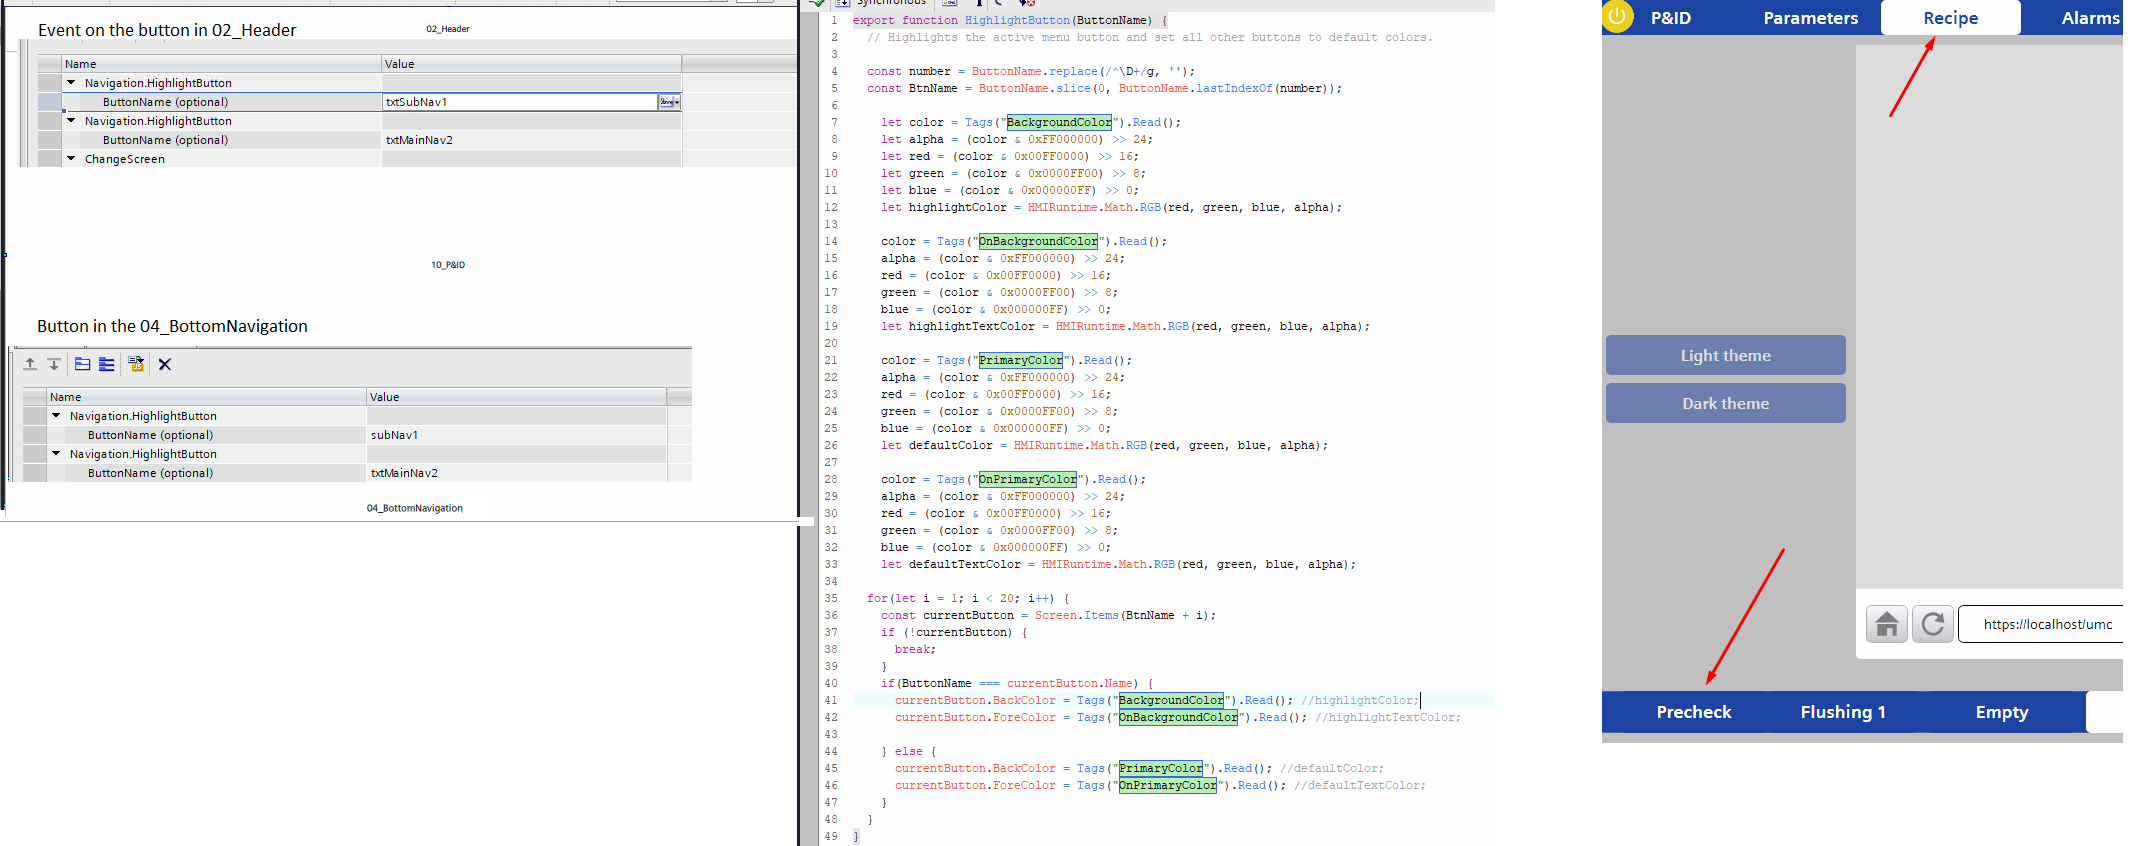The height and width of the screenshot is (846, 2138).
Task: Select the P&ID header tab
Action: [x=1670, y=18]
